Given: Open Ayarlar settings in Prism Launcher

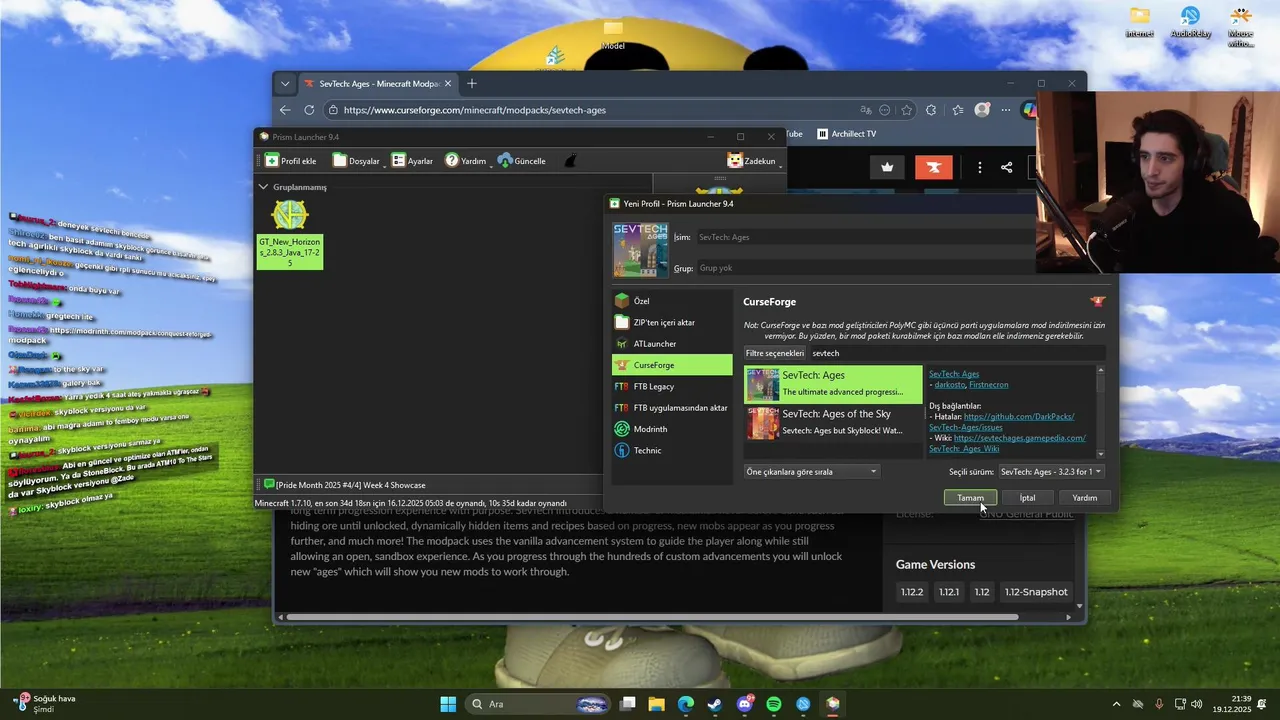Looking at the screenshot, I should click(x=412, y=161).
